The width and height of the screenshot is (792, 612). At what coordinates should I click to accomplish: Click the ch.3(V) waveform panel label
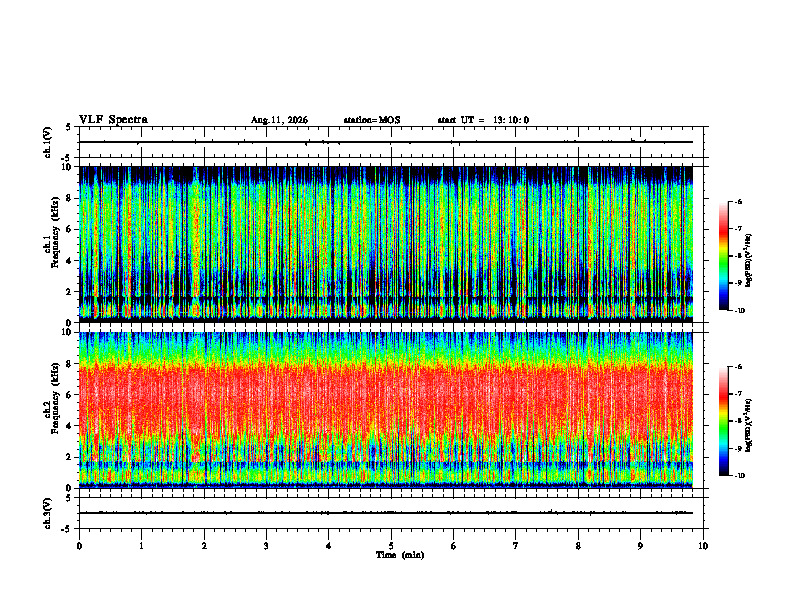tap(47, 513)
